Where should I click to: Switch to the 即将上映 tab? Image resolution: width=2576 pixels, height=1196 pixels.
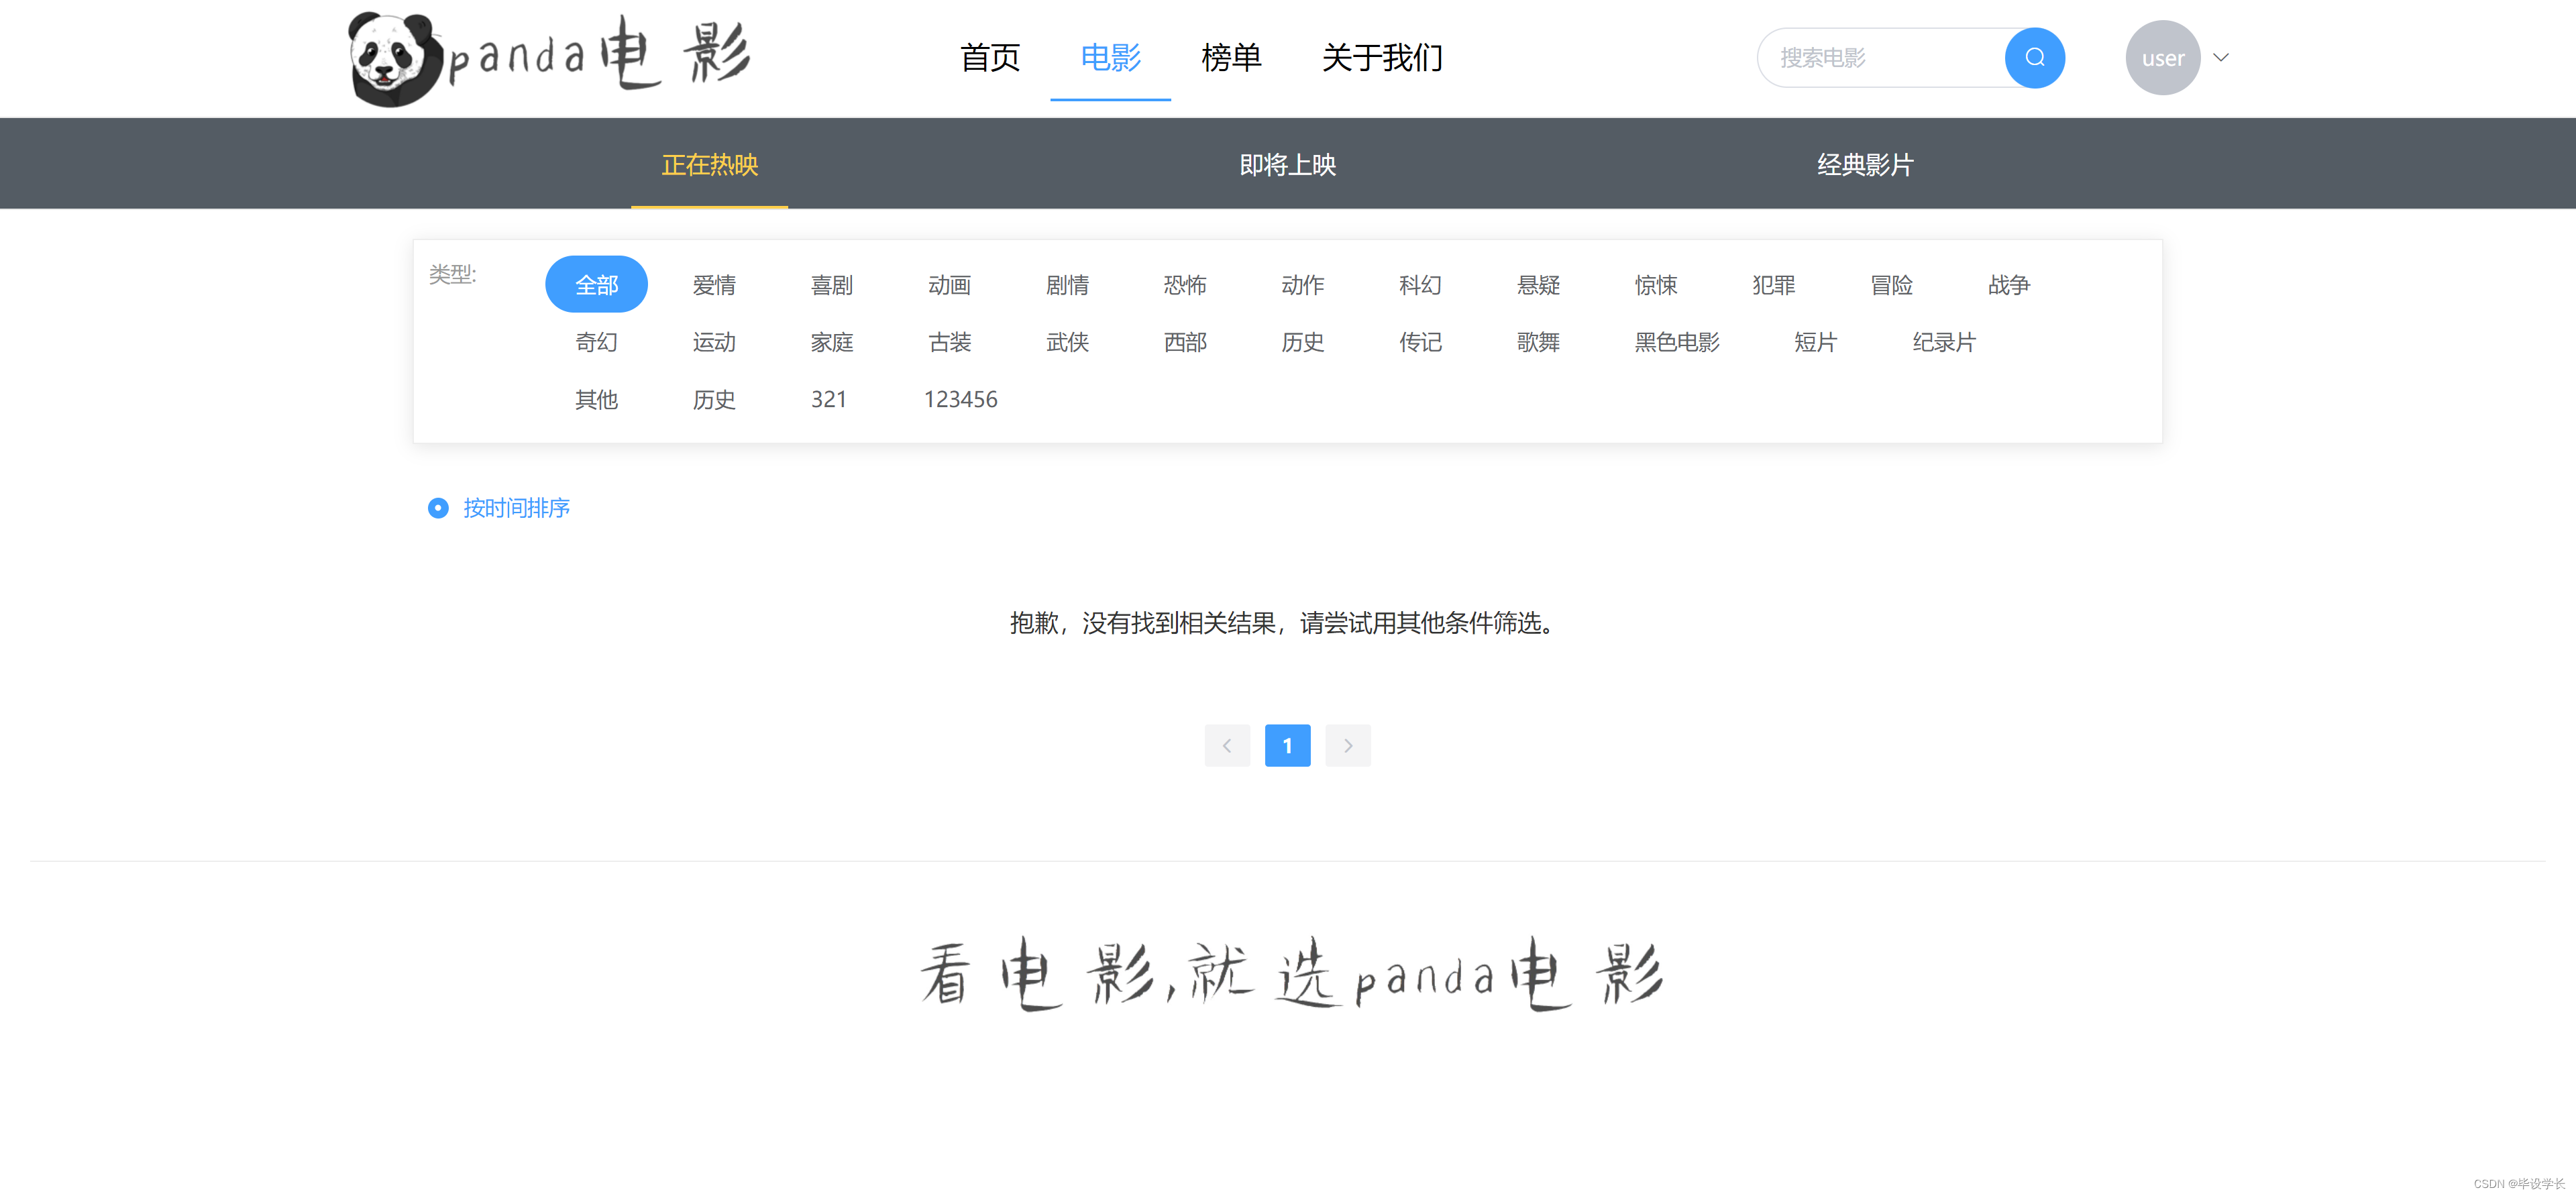click(1288, 165)
